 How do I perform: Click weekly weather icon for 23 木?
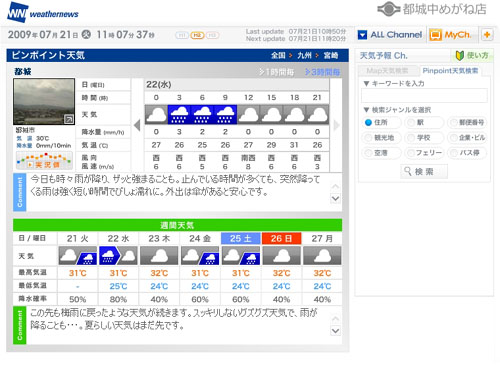(159, 256)
